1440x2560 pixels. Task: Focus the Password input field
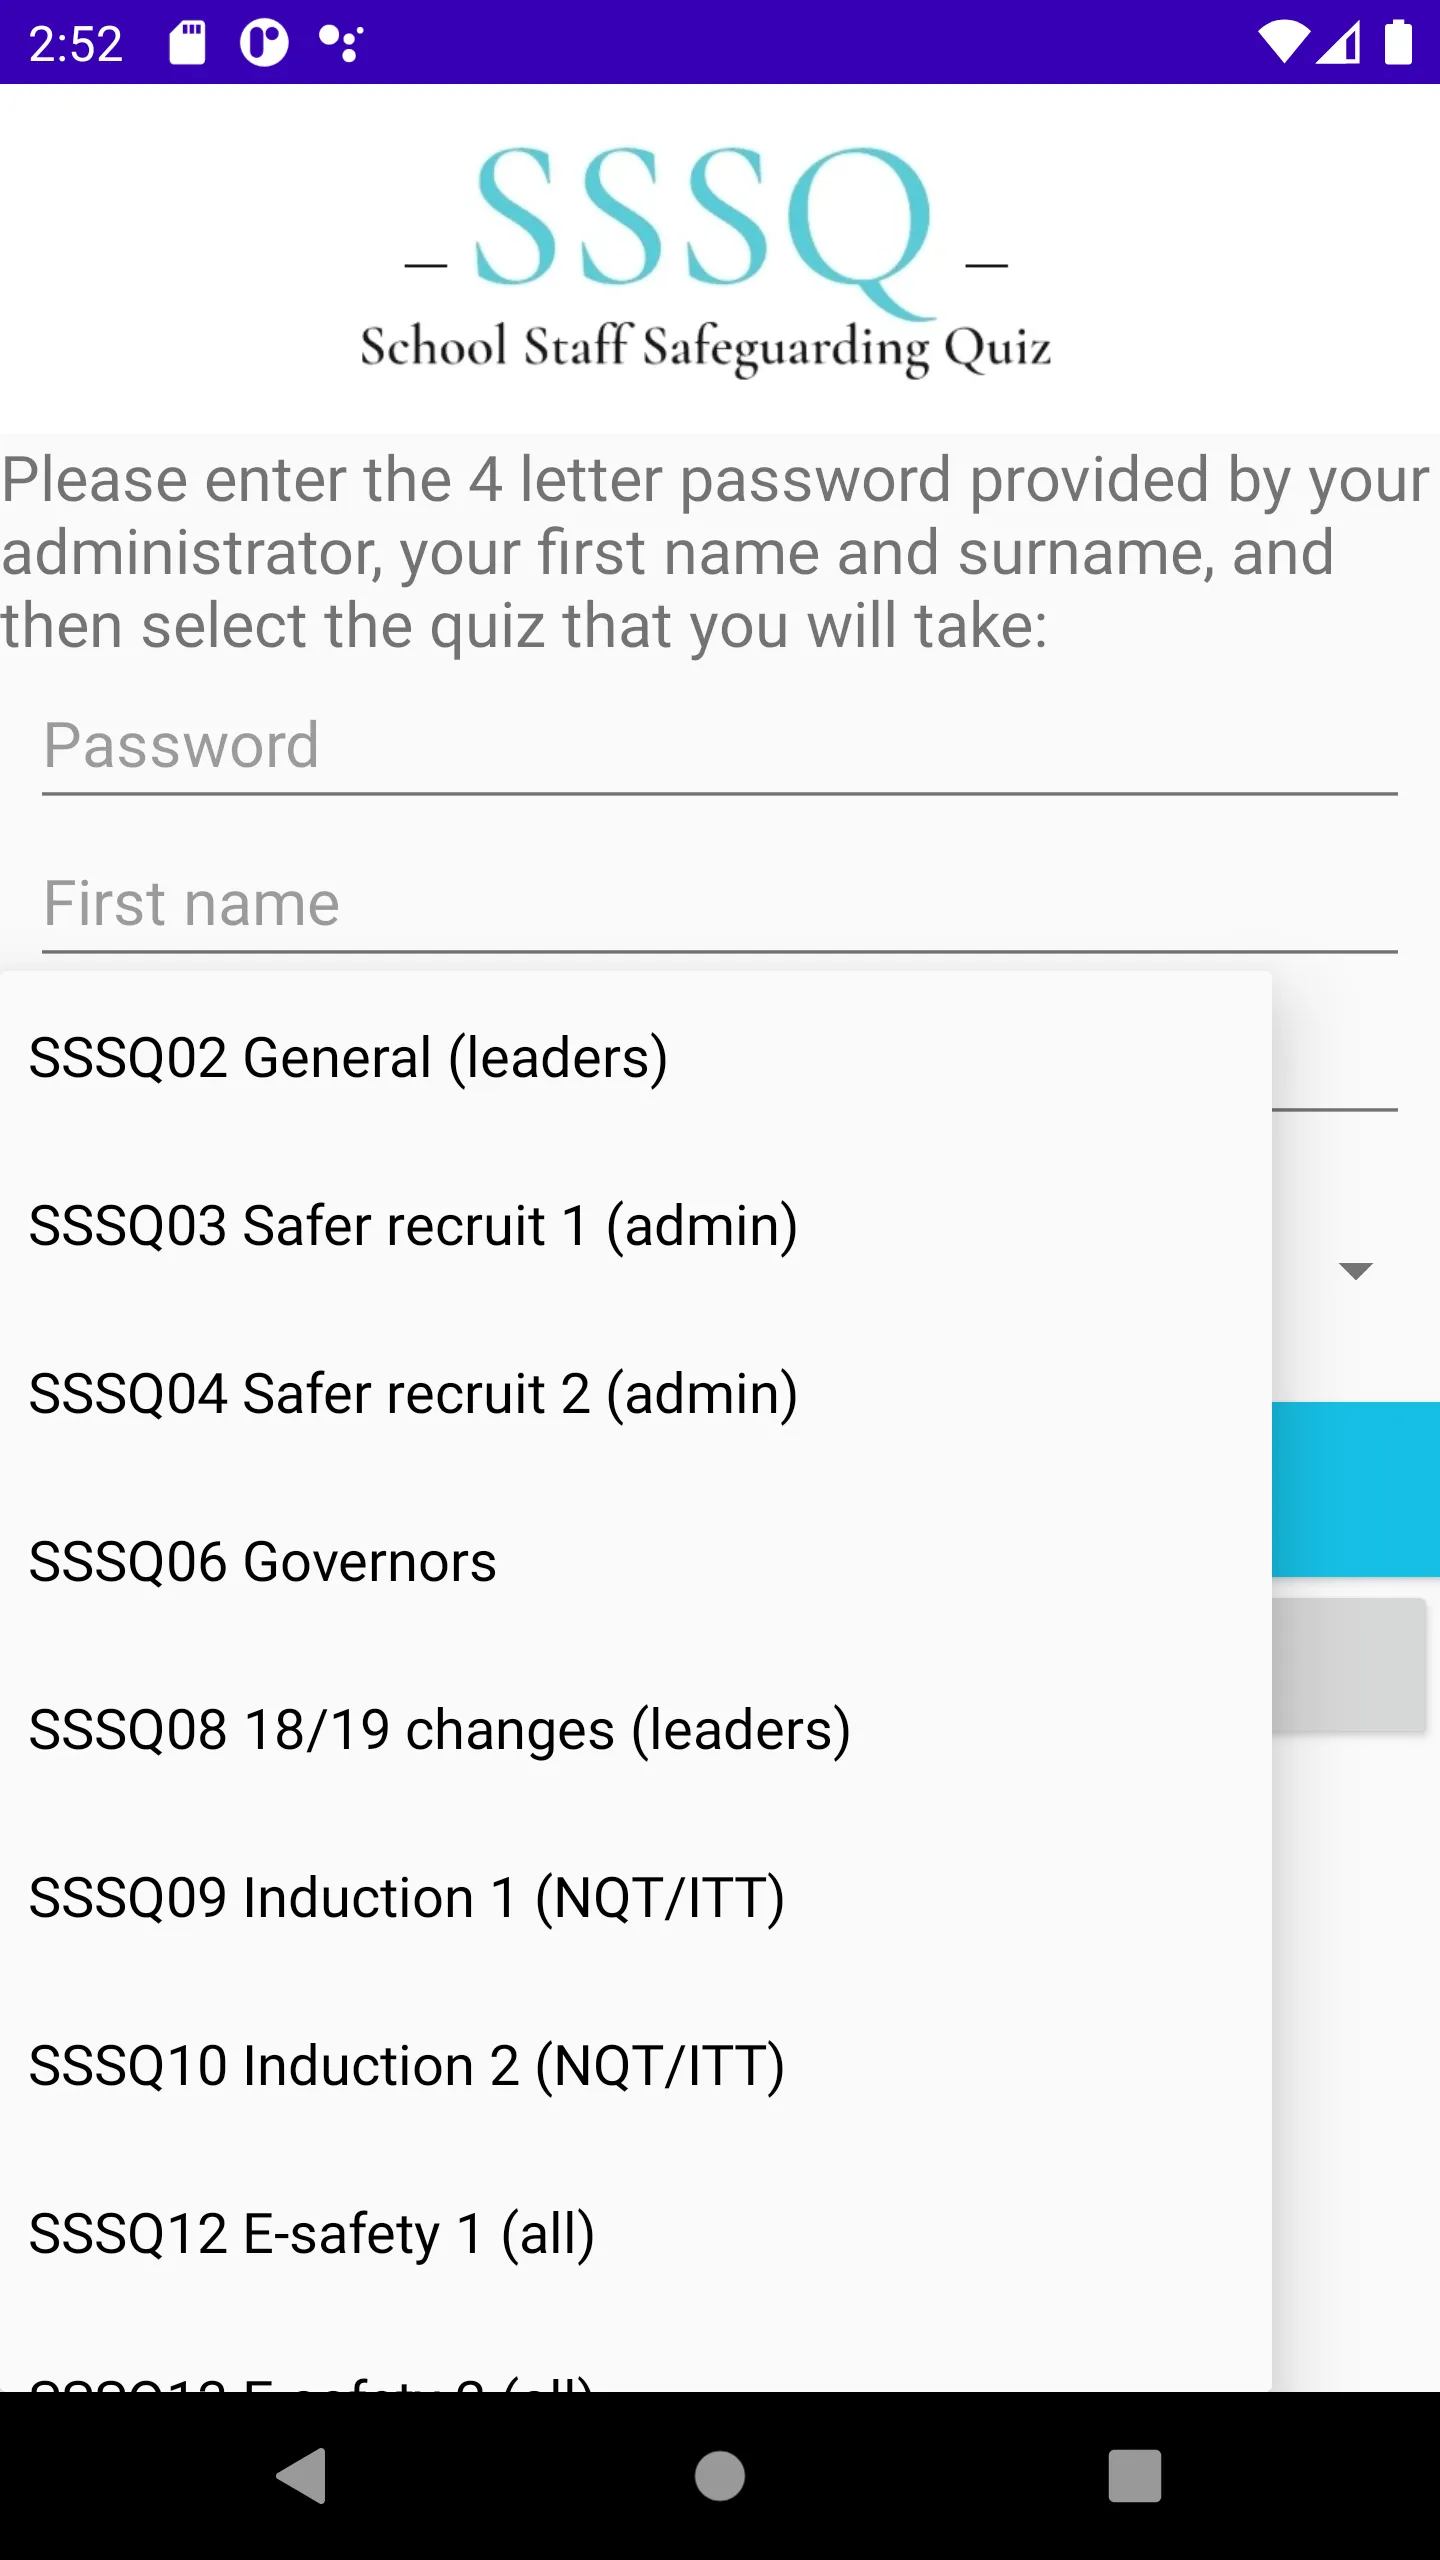720,746
